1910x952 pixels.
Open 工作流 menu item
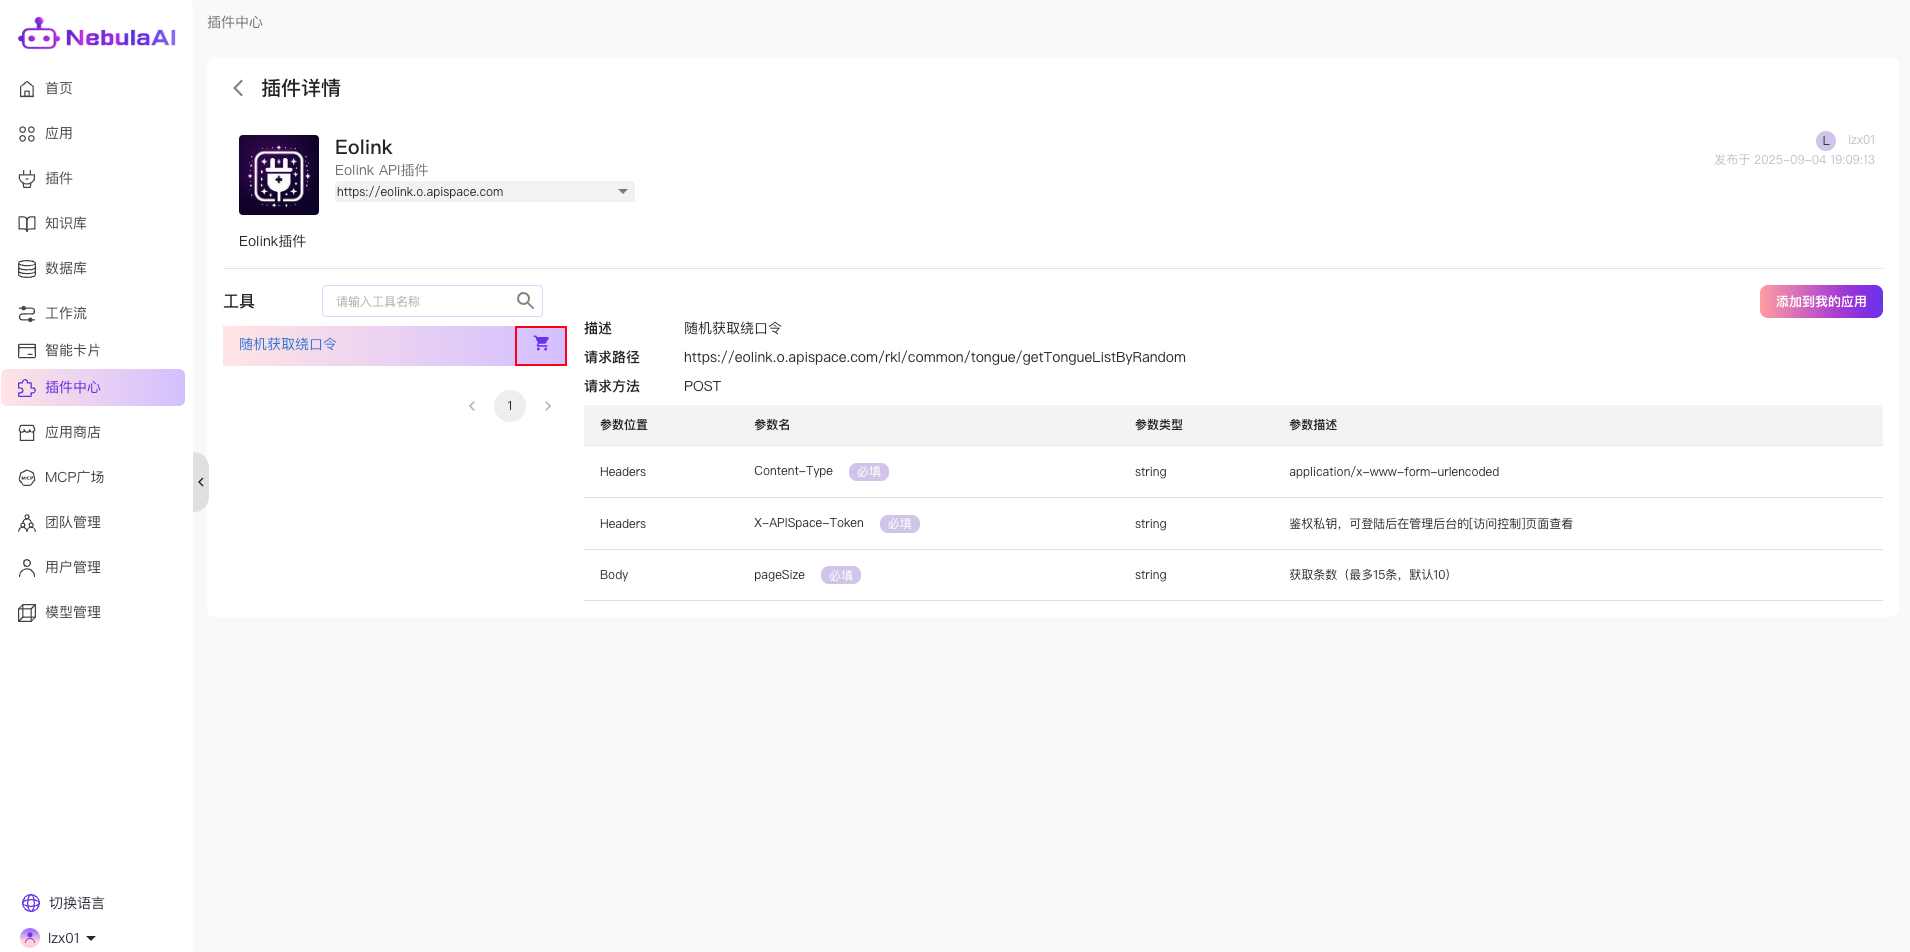click(66, 314)
